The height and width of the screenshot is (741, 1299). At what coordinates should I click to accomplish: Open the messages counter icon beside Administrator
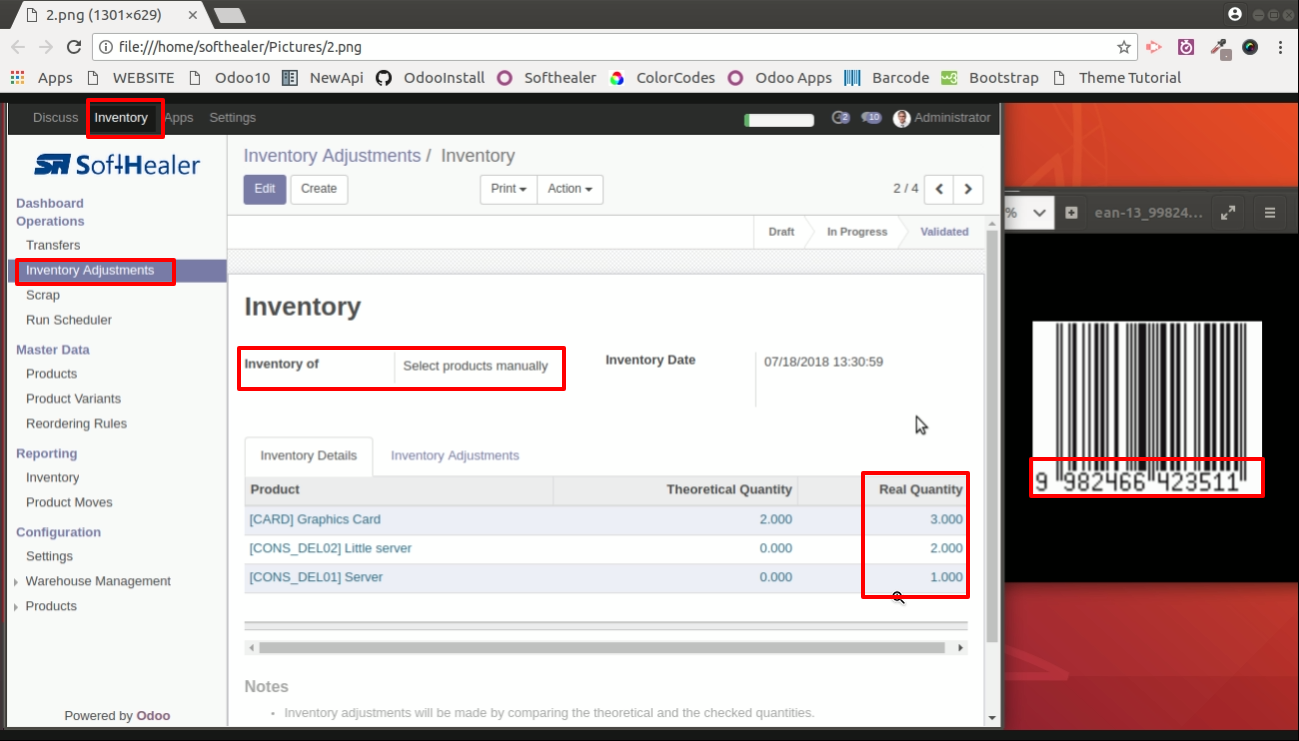[x=872, y=118]
